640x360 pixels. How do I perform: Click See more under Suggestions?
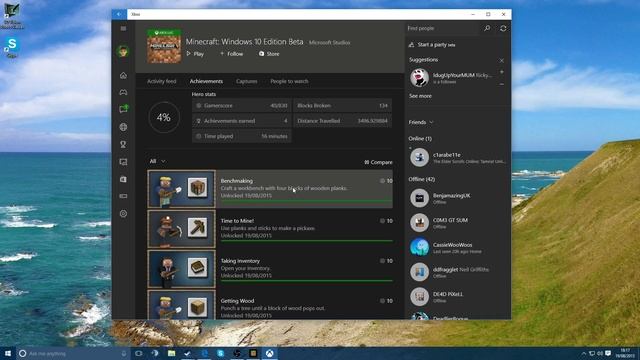point(420,96)
